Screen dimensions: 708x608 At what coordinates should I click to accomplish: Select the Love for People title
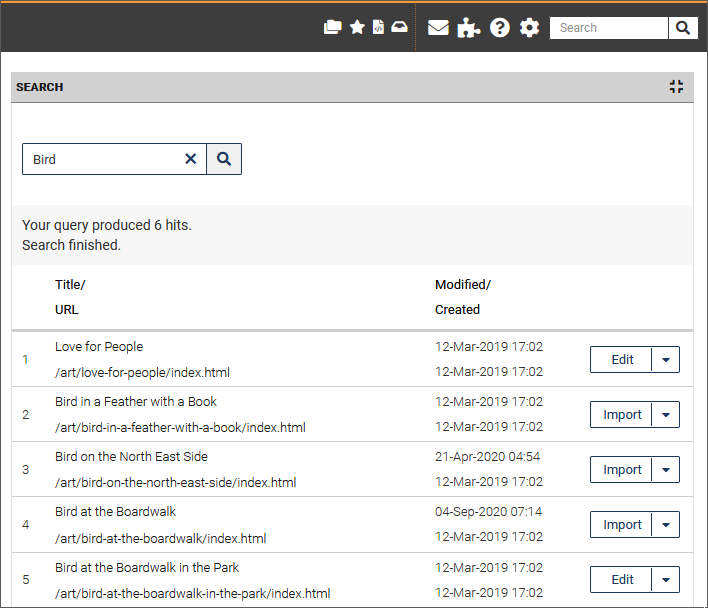99,347
